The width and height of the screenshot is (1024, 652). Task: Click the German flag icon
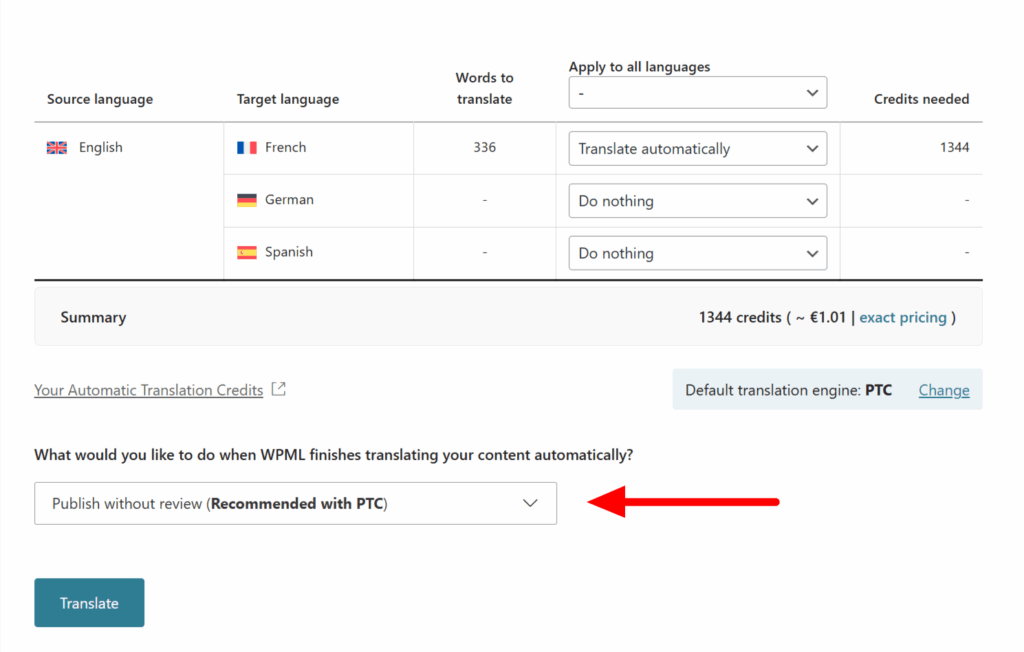pyautogui.click(x=247, y=199)
